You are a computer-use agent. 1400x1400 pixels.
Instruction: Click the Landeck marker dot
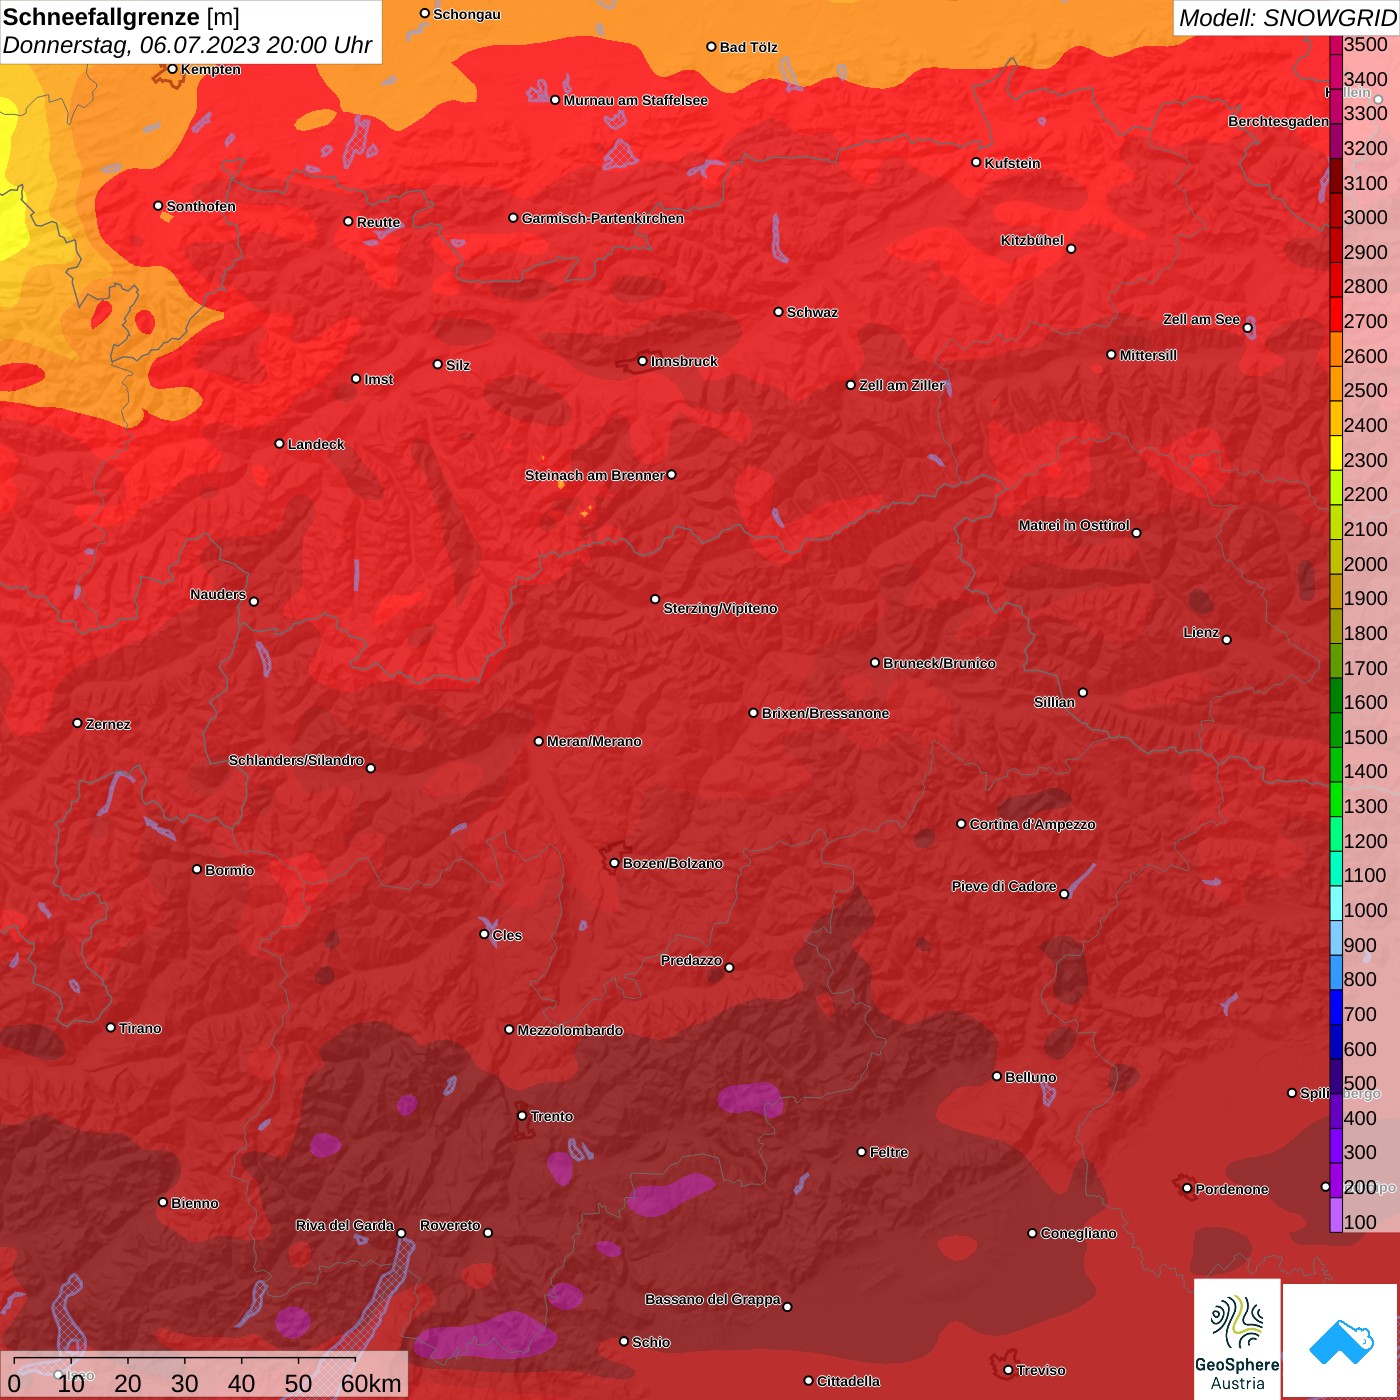(x=280, y=444)
